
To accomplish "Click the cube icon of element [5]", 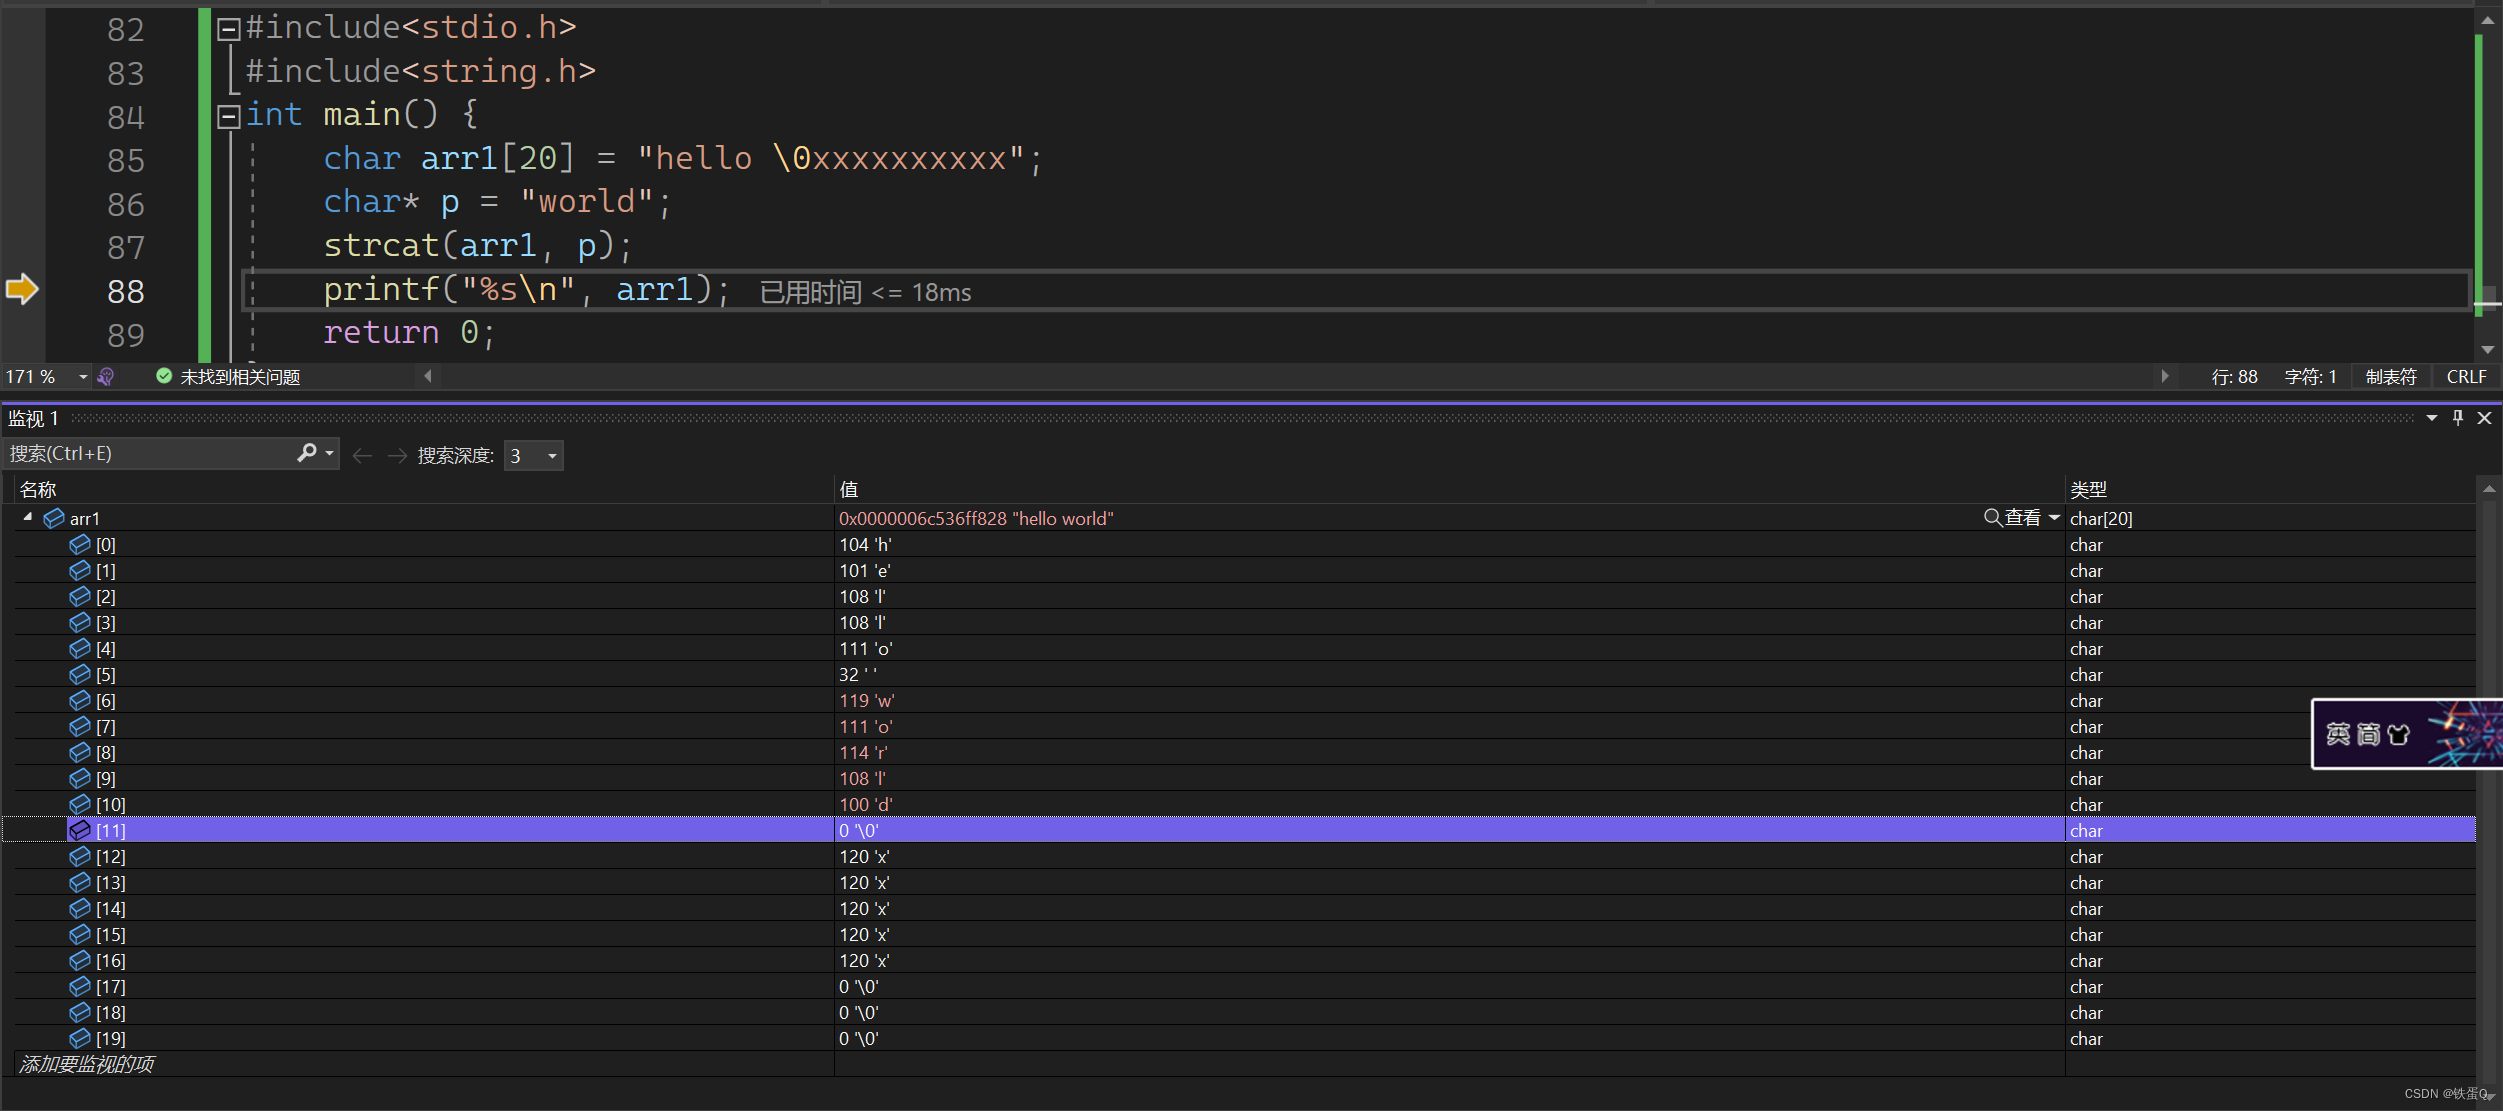I will [x=80, y=674].
